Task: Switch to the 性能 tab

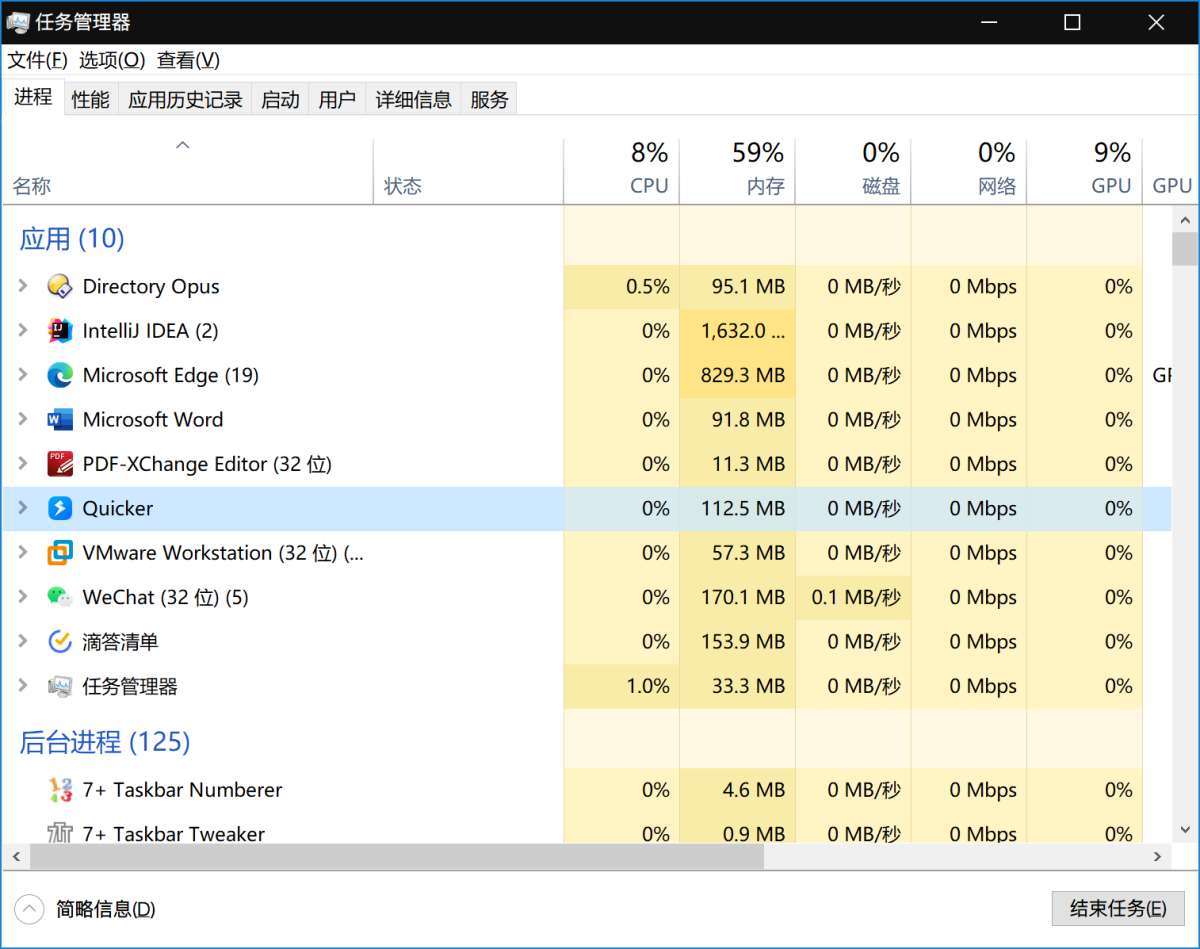Action: (x=91, y=99)
